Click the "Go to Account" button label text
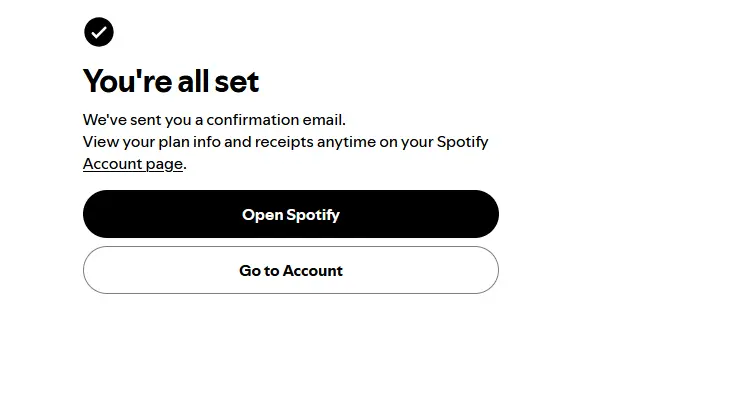The image size is (754, 403). coord(291,271)
